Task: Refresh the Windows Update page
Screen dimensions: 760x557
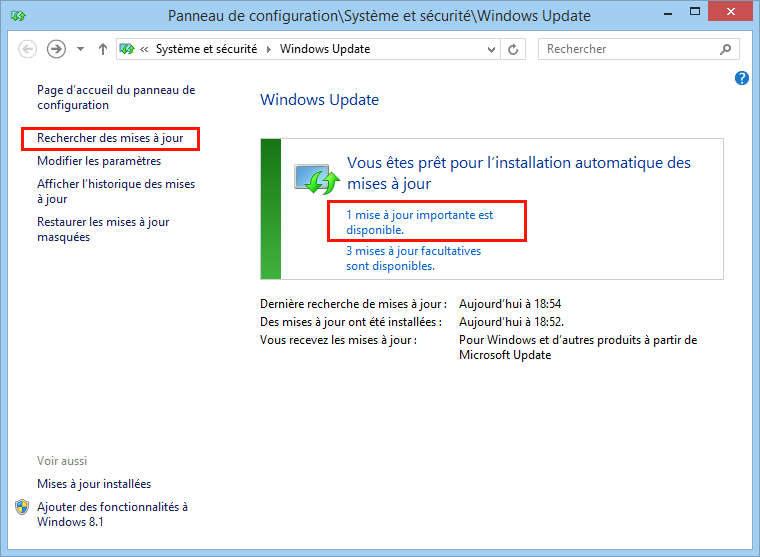Action: coord(513,49)
